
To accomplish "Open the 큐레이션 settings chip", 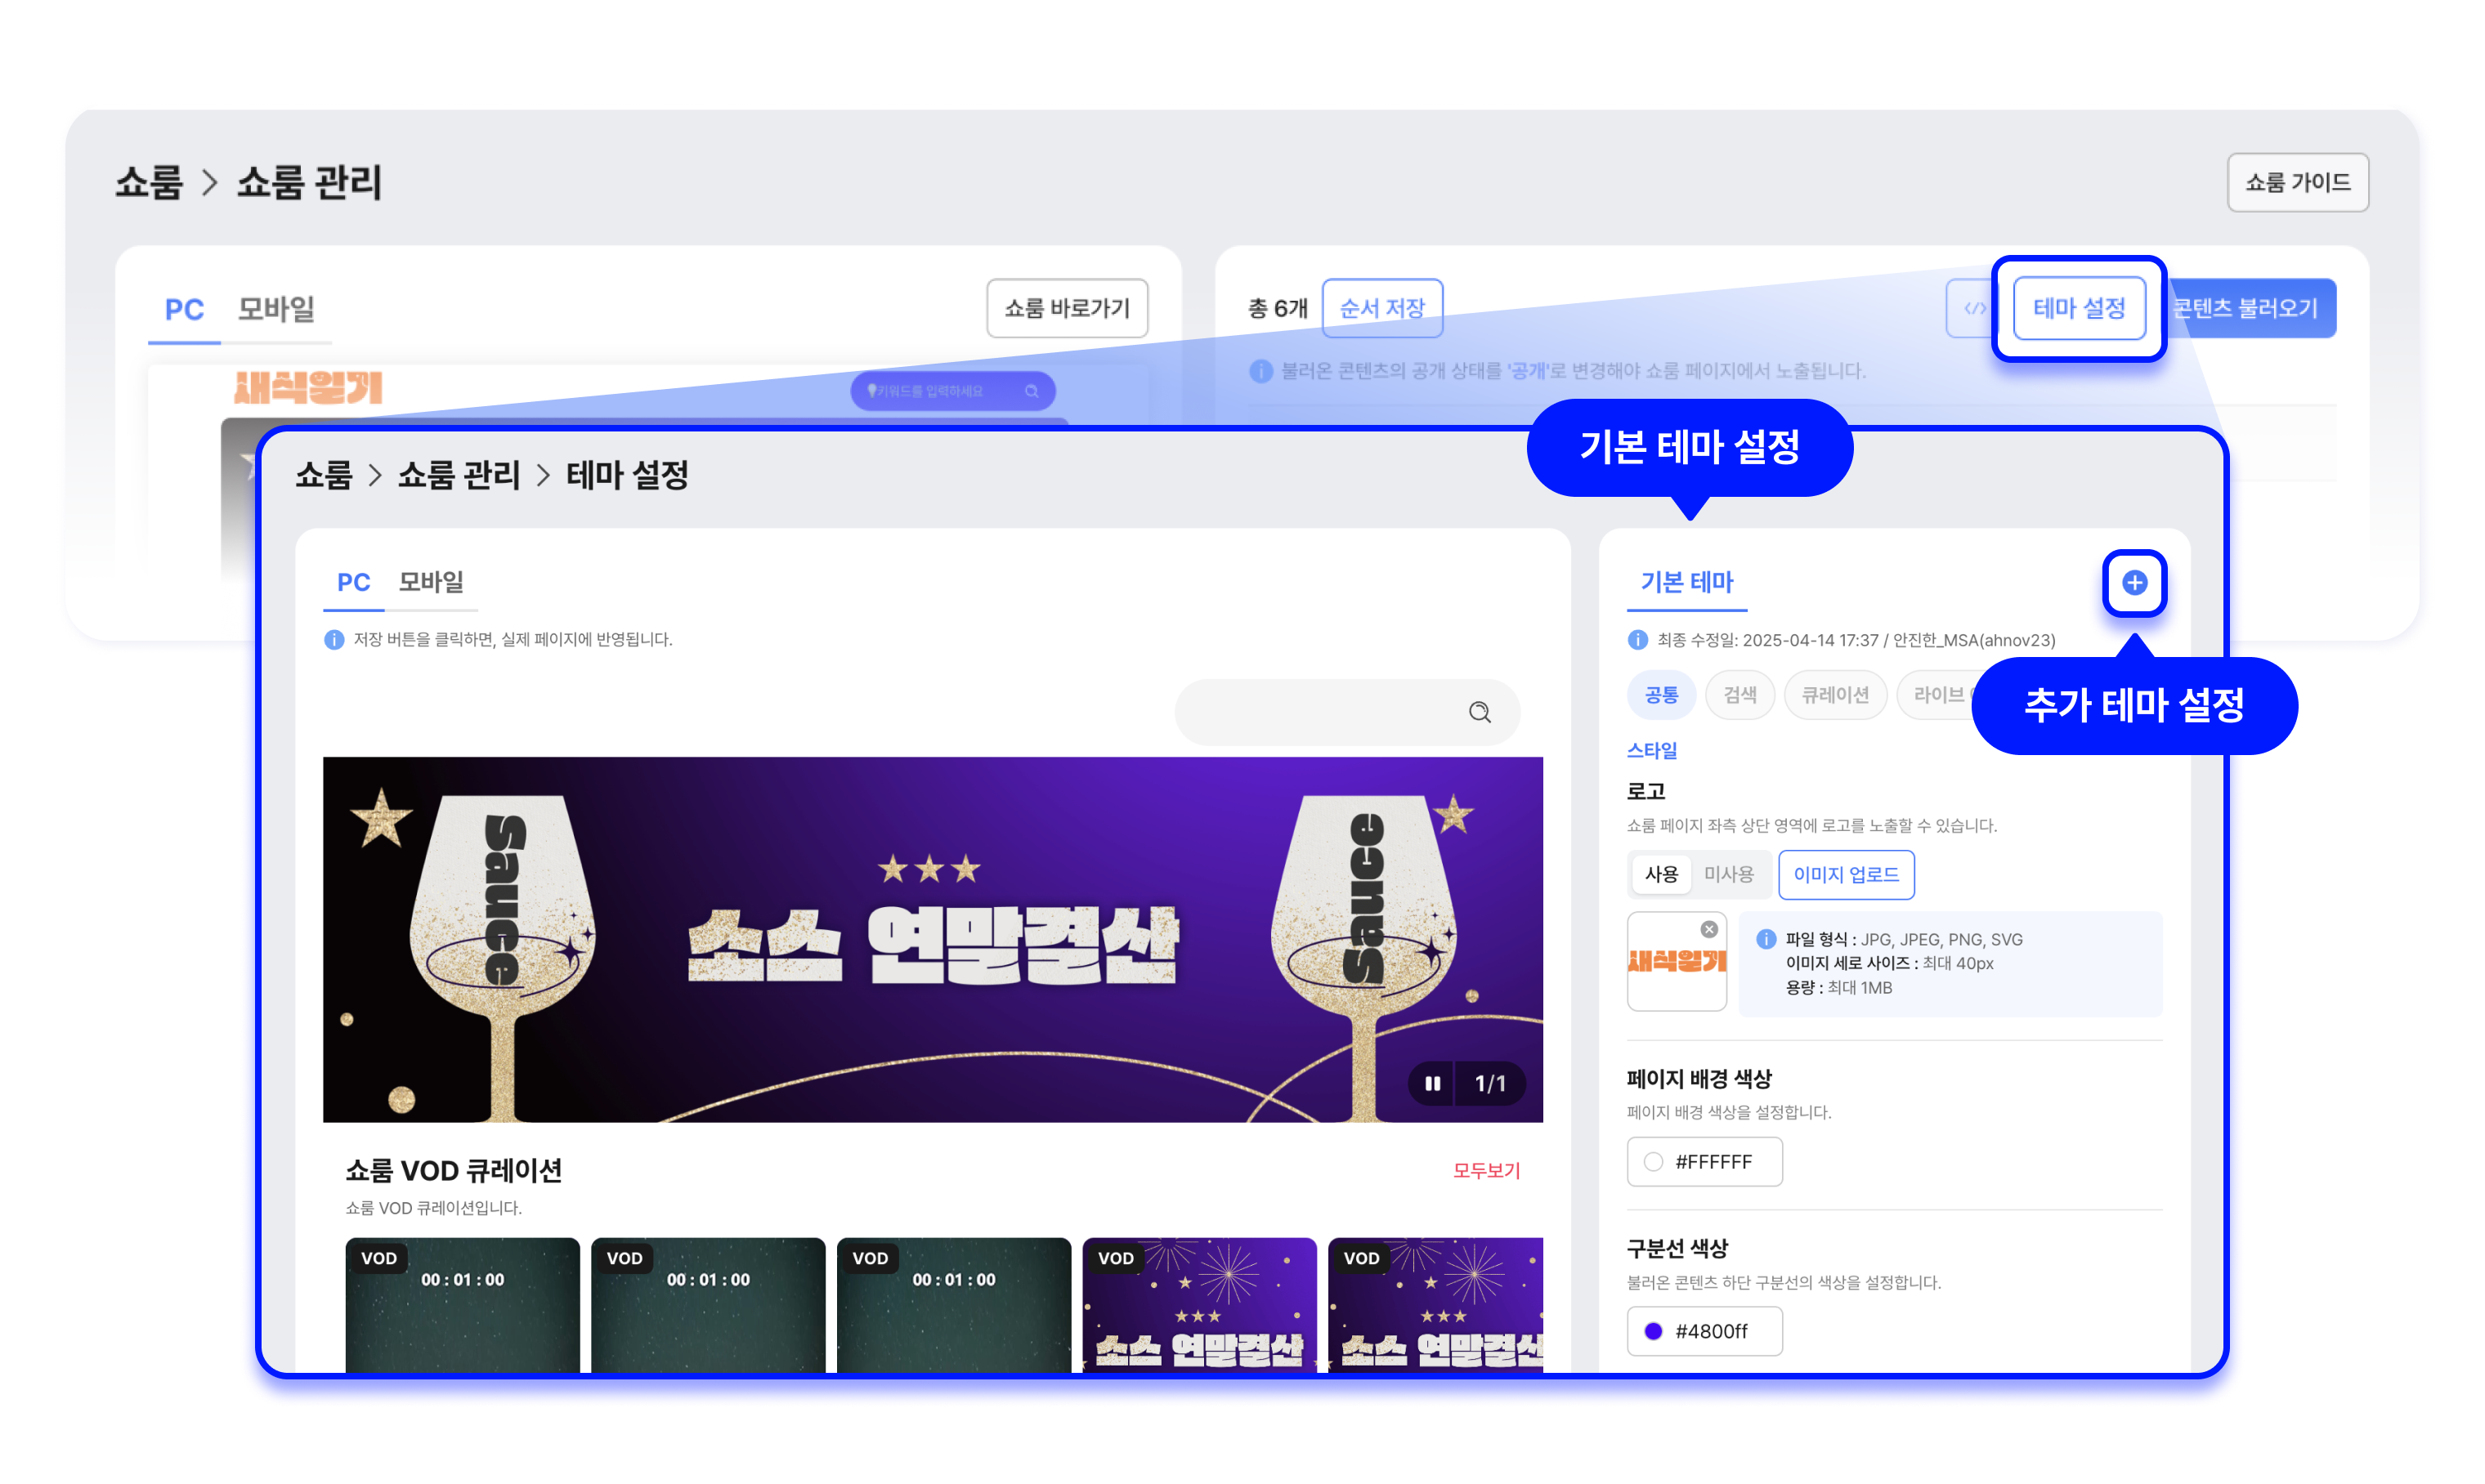I will [1834, 695].
